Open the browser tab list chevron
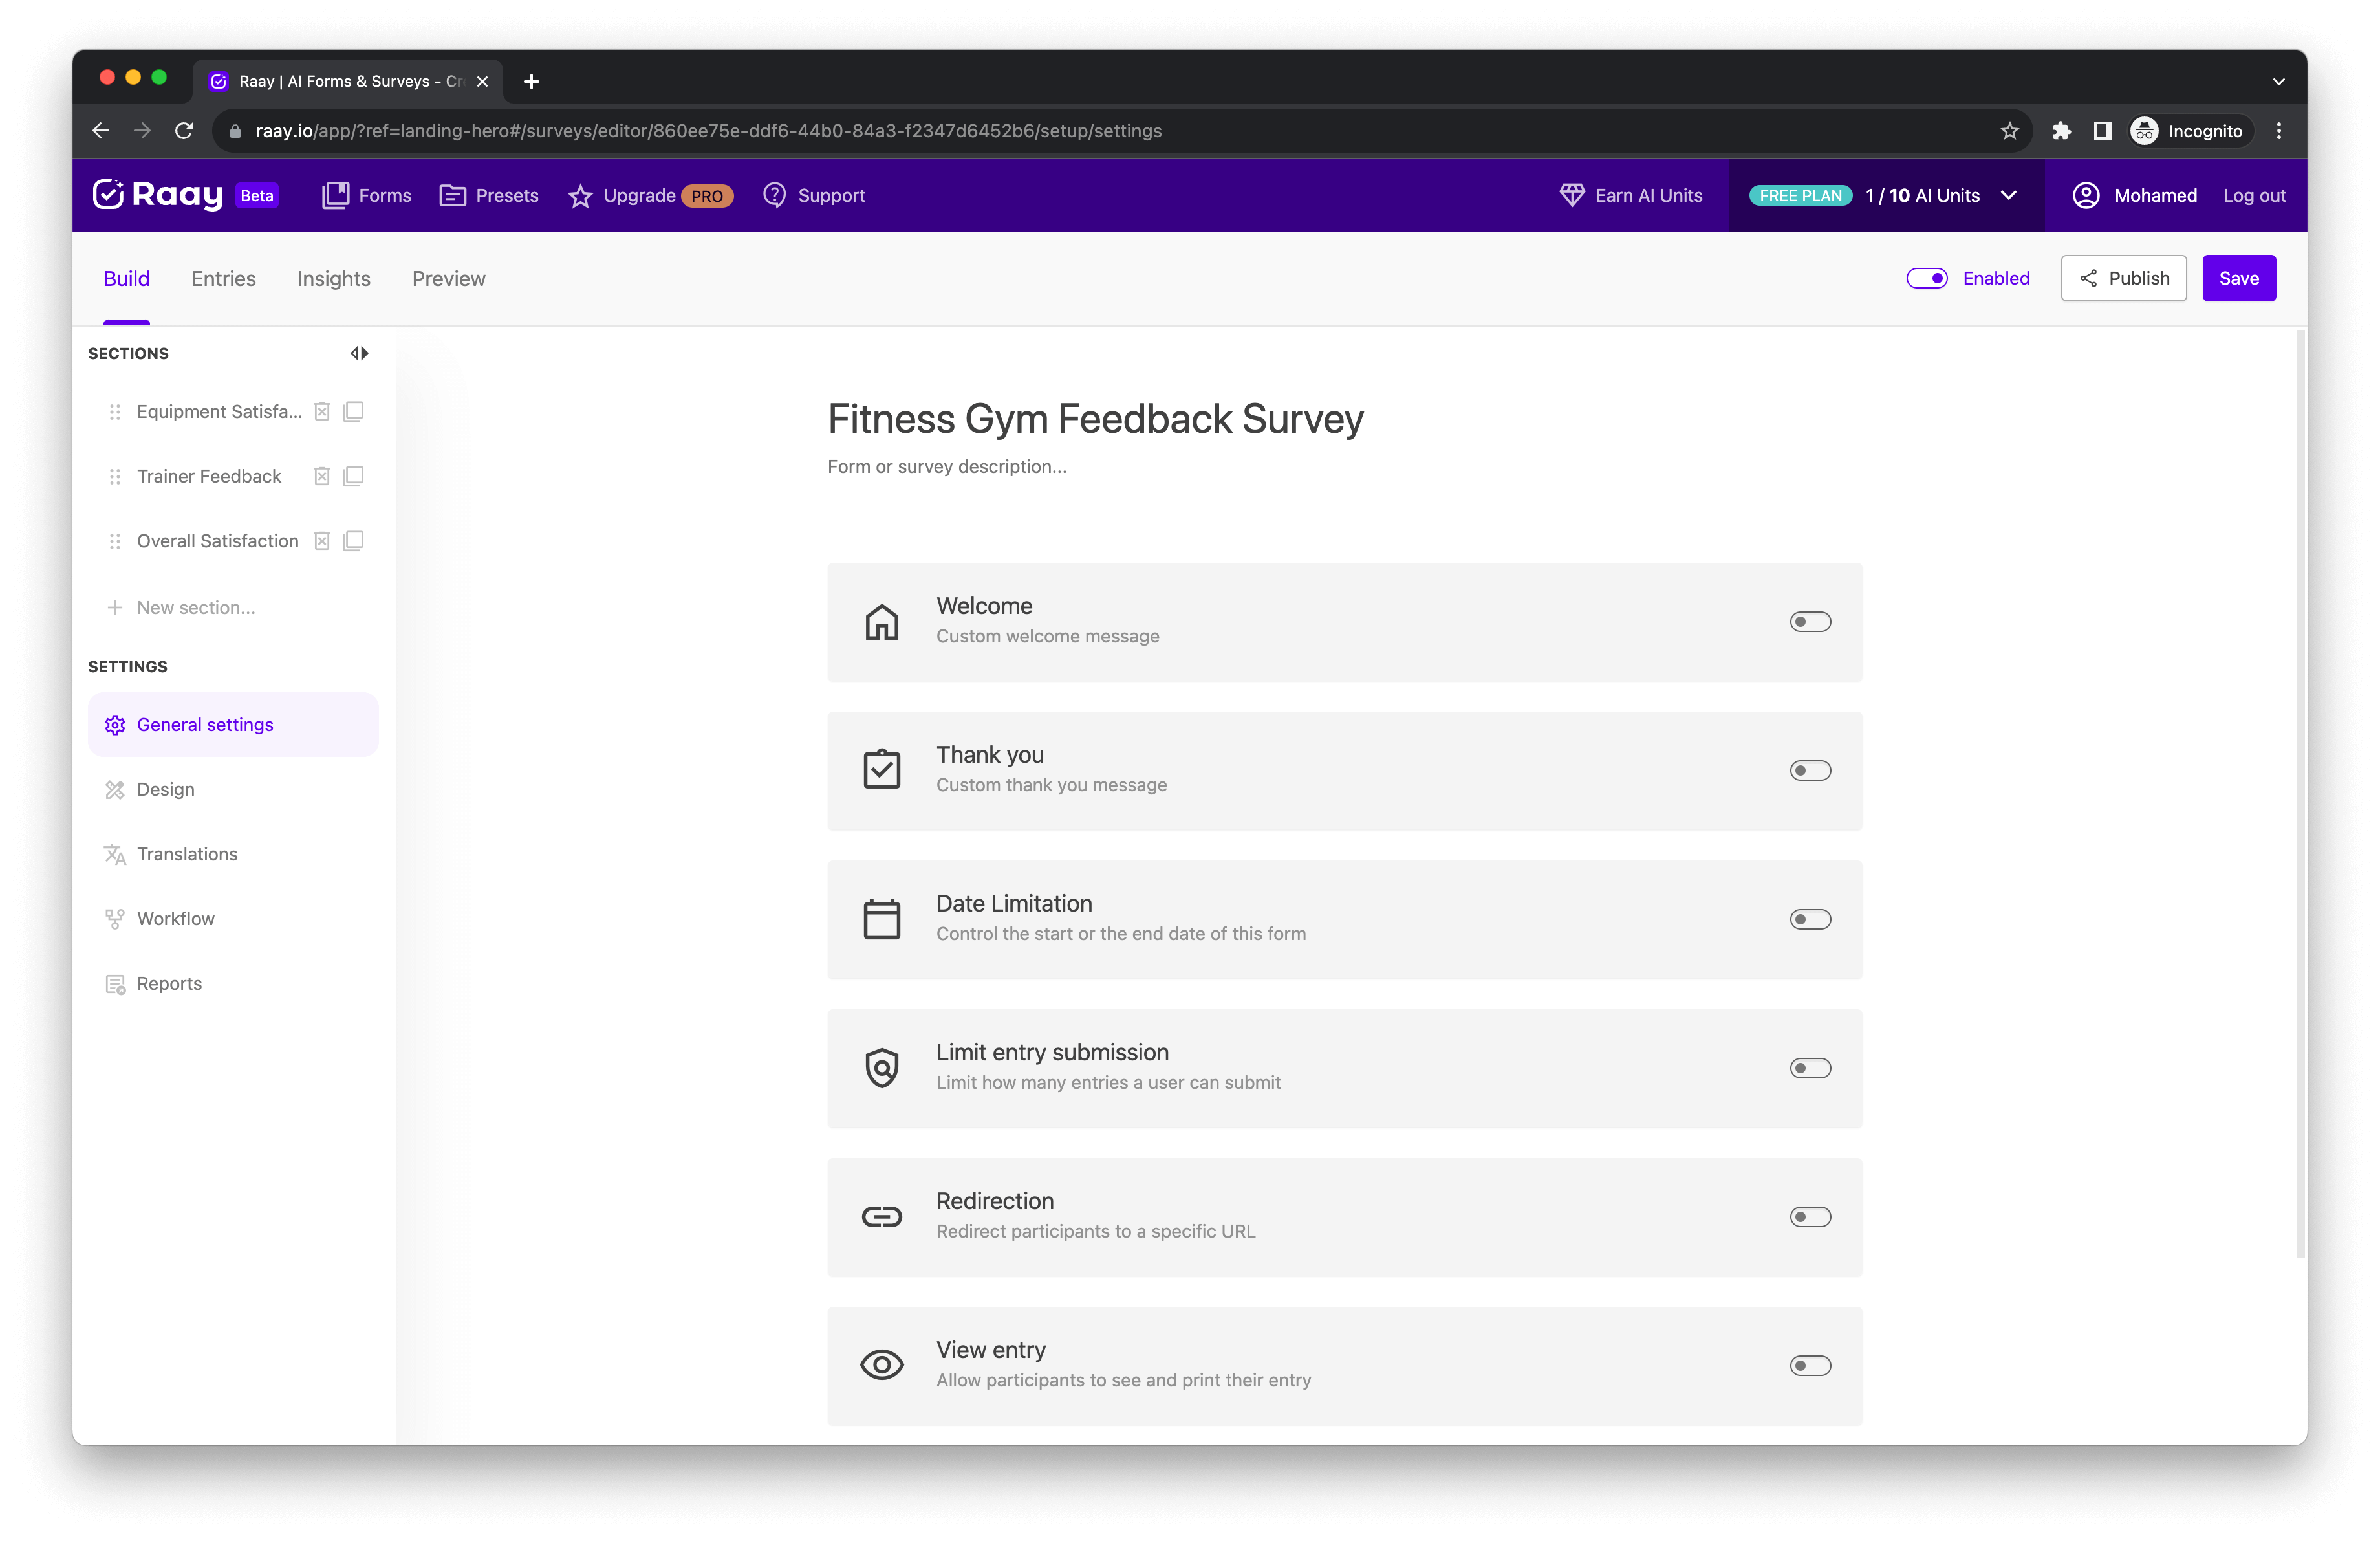This screenshot has height=1541, width=2380. [2279, 81]
